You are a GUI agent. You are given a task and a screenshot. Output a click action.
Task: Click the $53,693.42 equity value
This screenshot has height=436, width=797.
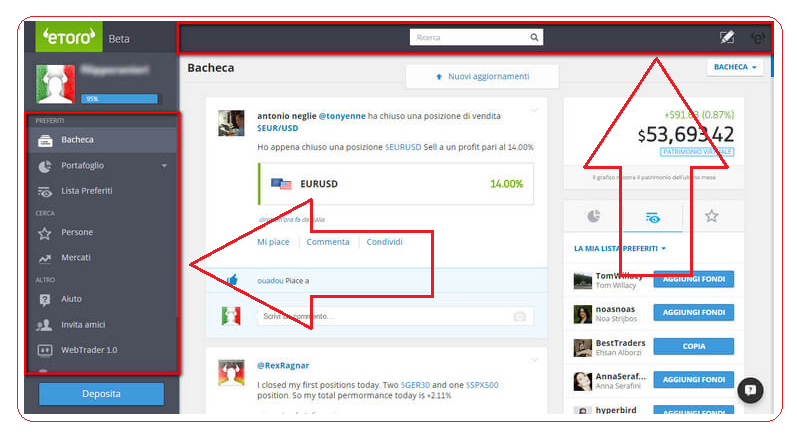pyautogui.click(x=686, y=135)
